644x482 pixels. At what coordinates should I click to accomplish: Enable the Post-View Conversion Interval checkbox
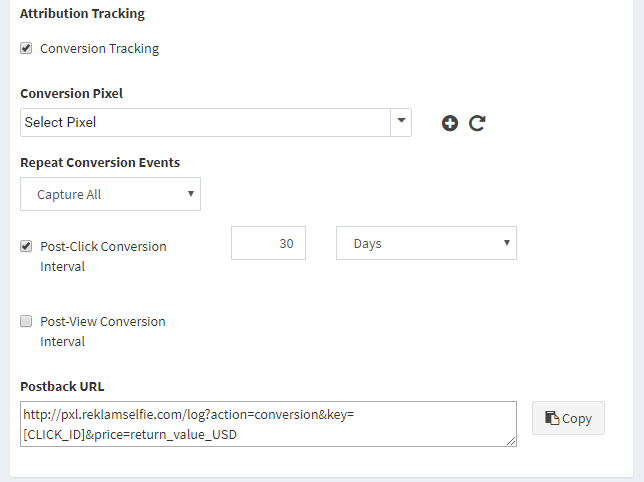pos(26,321)
